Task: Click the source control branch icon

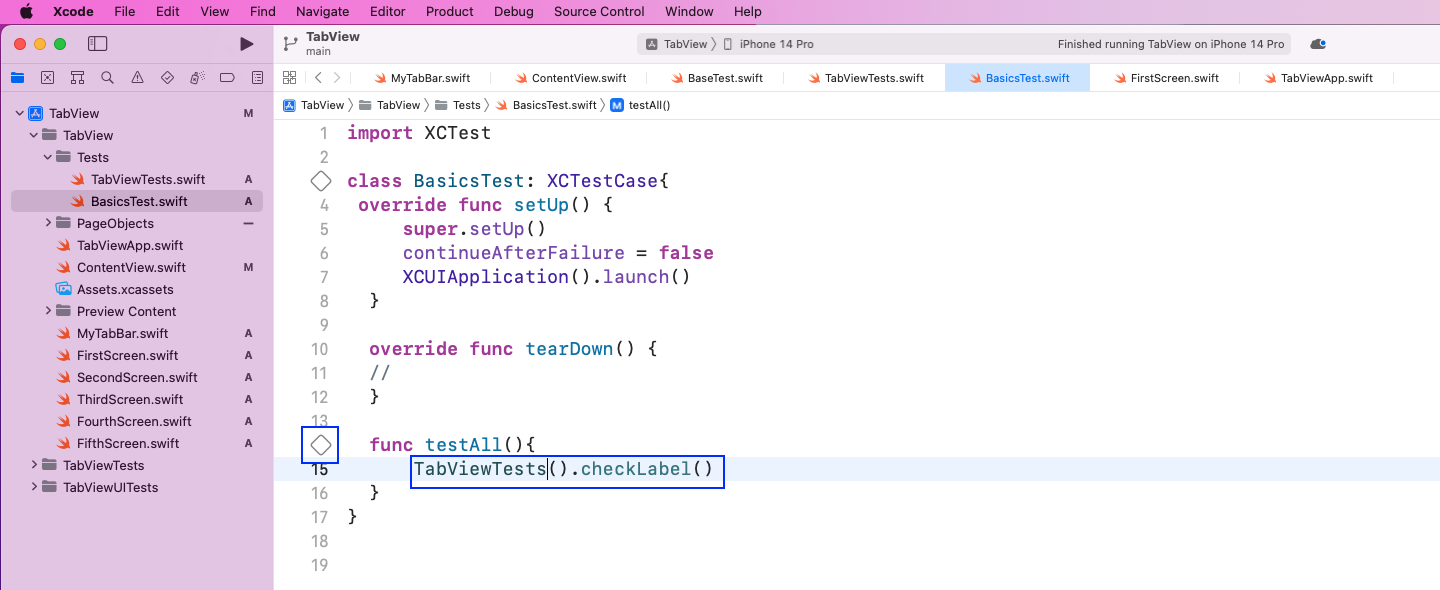Action: tap(290, 44)
